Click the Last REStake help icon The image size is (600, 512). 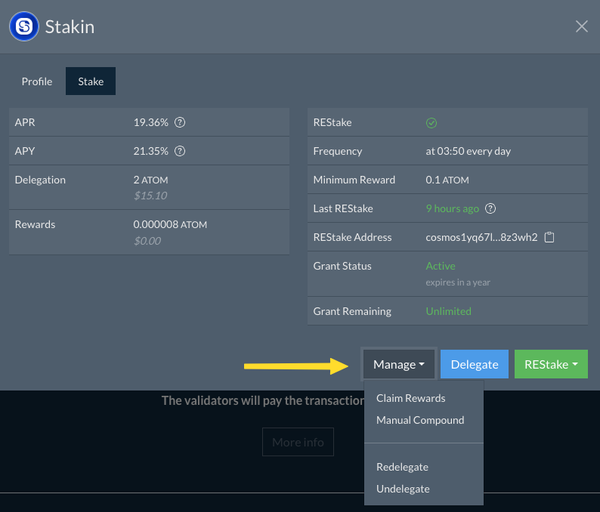click(491, 209)
